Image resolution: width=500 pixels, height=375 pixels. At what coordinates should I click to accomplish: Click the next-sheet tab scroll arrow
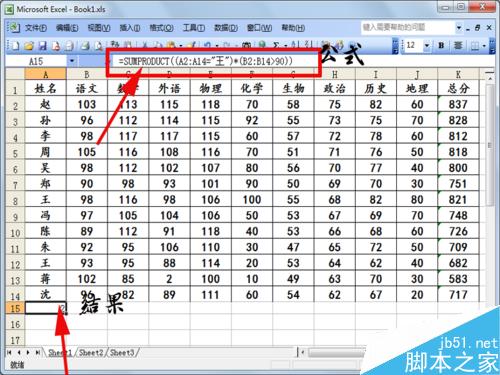pos(28,352)
